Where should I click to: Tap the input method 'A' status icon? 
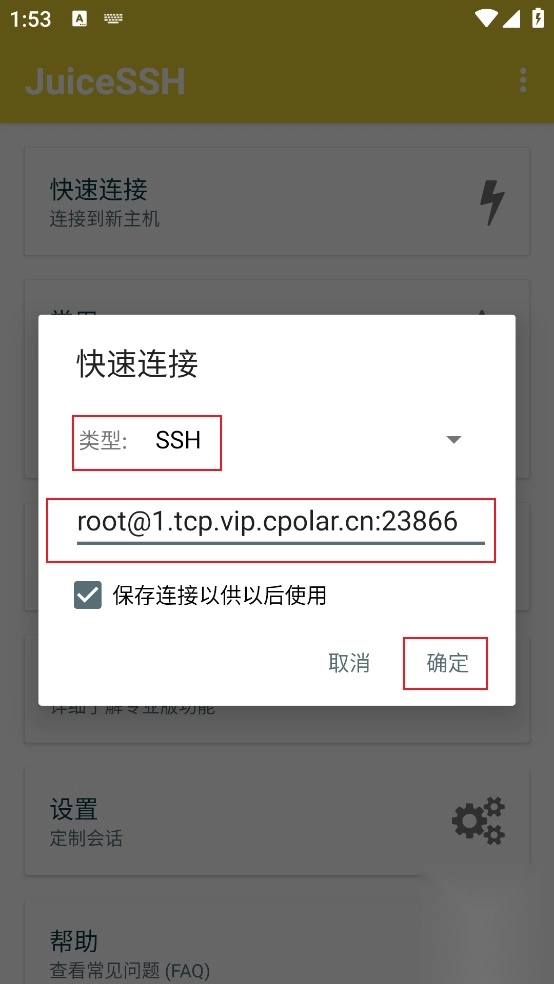click(x=80, y=19)
